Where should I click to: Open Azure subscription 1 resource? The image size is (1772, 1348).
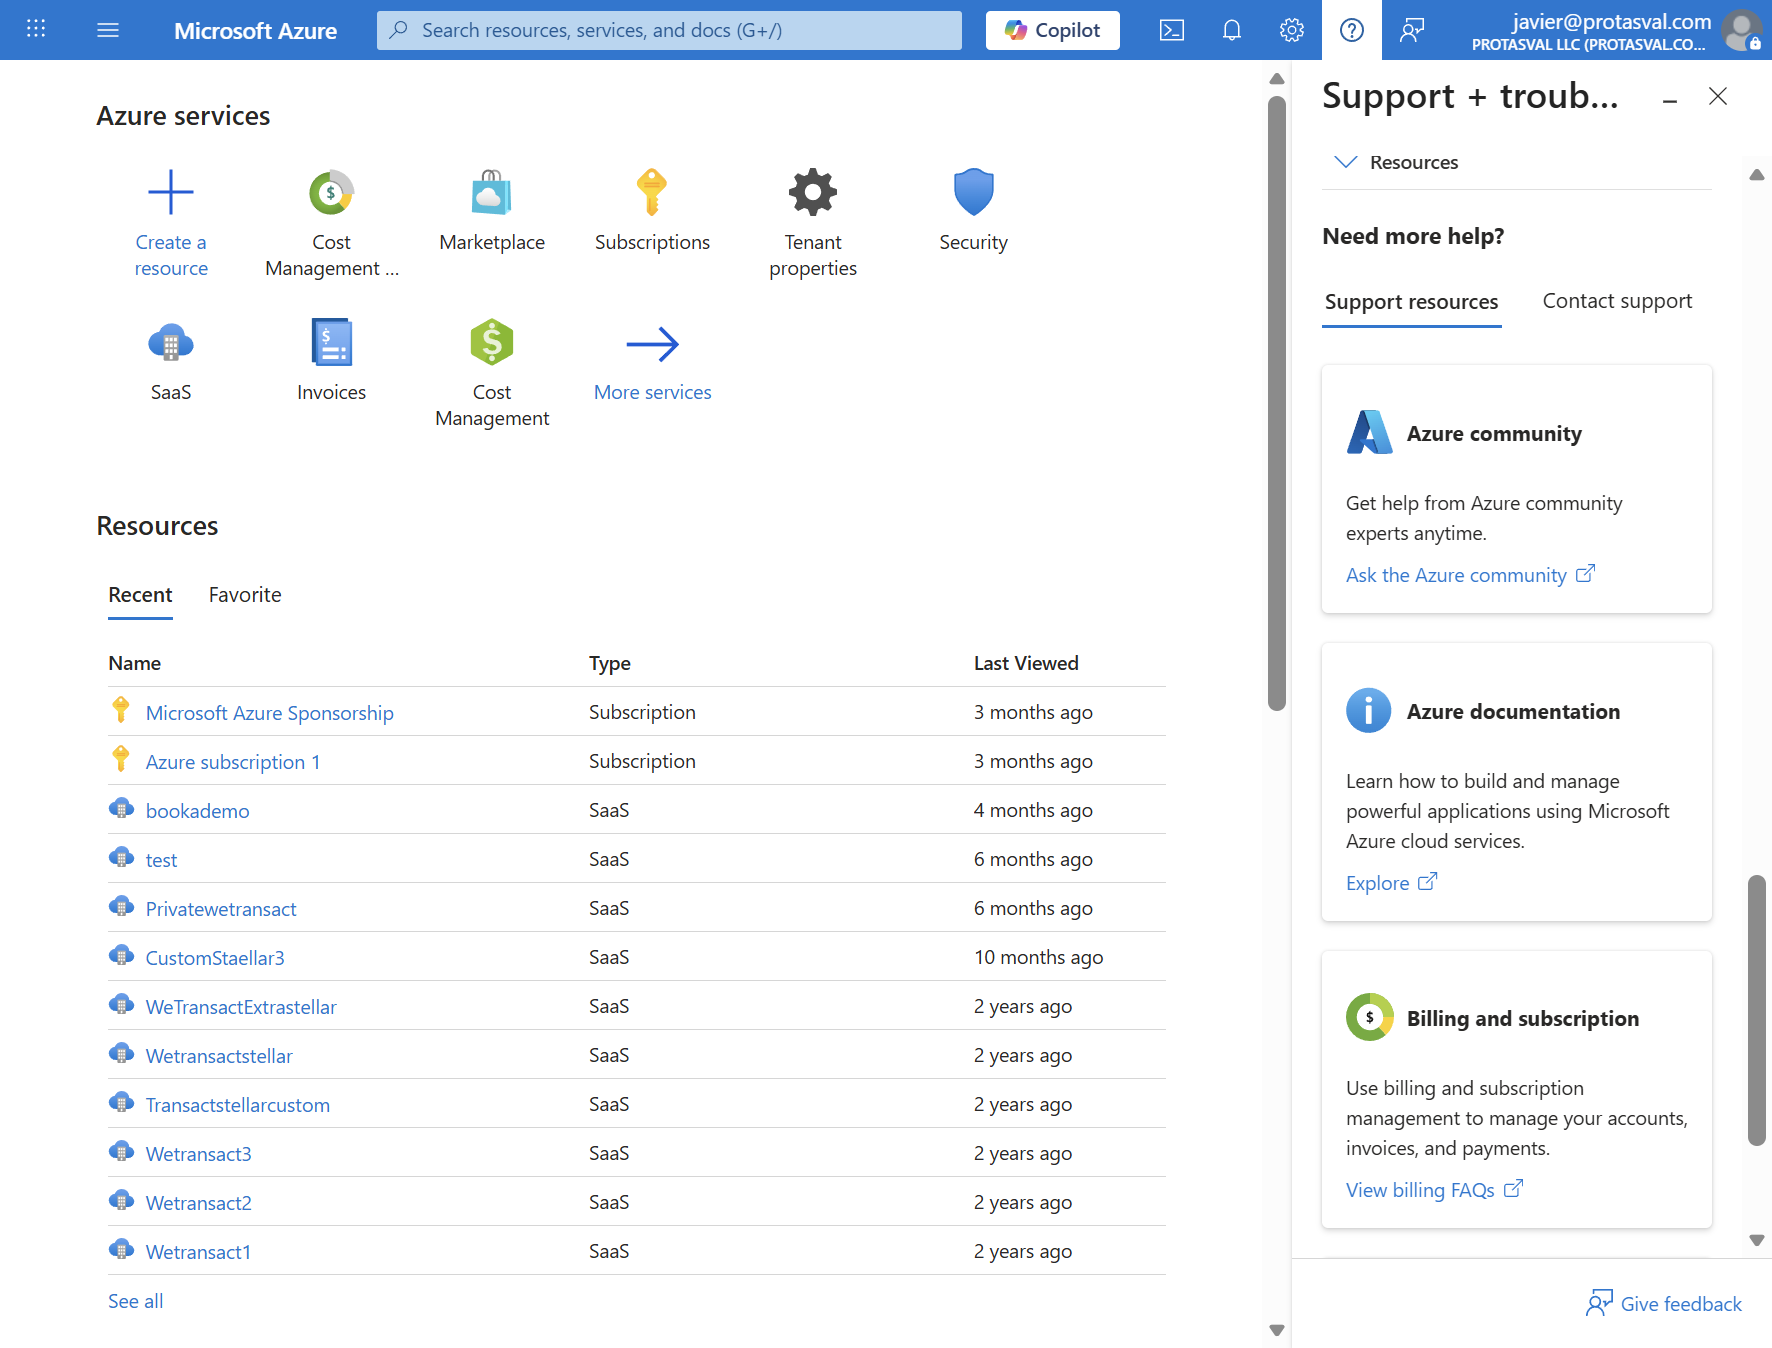(233, 762)
